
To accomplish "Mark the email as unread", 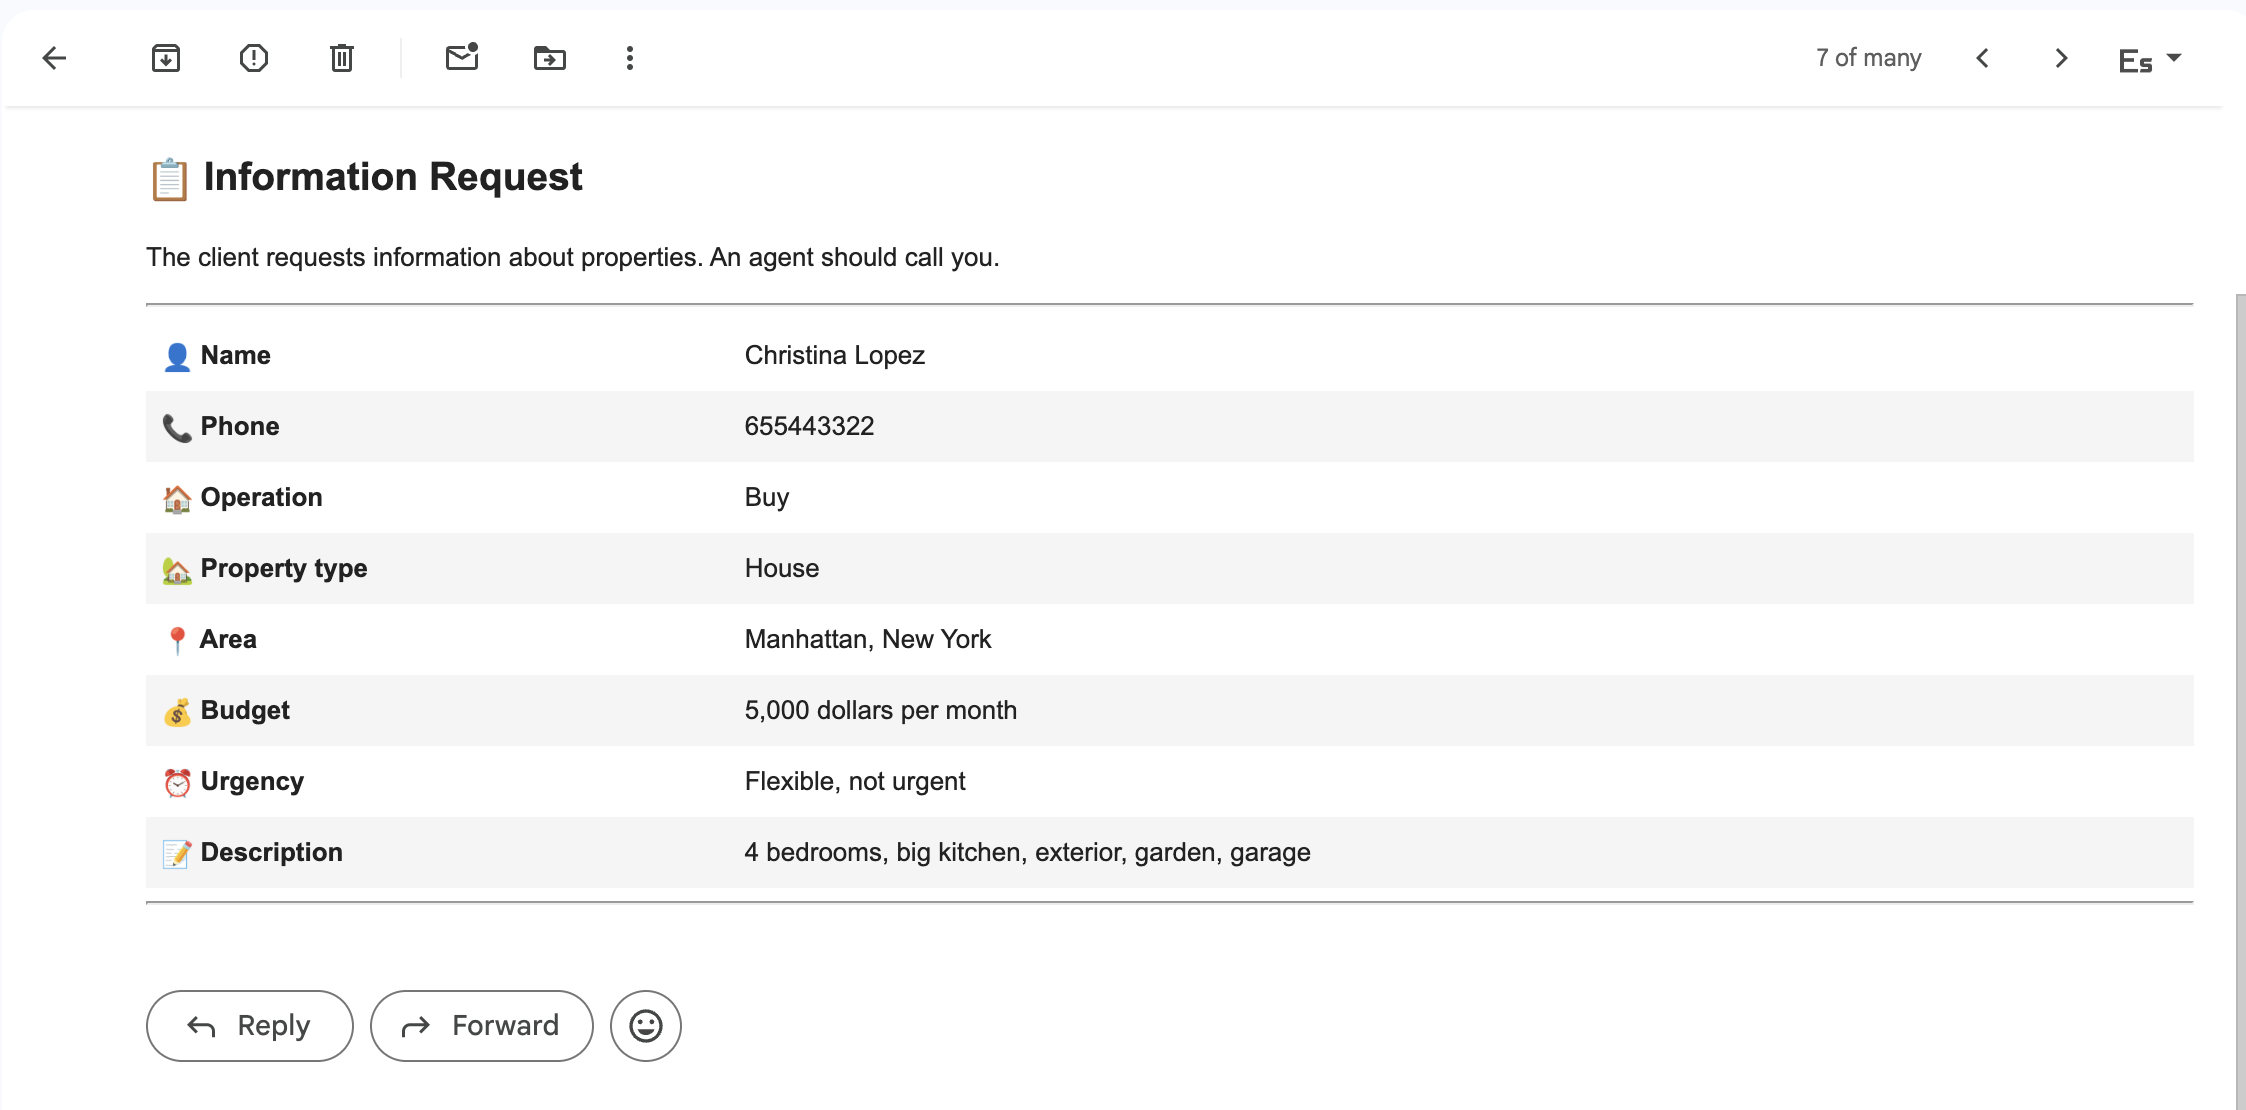I will tap(462, 57).
